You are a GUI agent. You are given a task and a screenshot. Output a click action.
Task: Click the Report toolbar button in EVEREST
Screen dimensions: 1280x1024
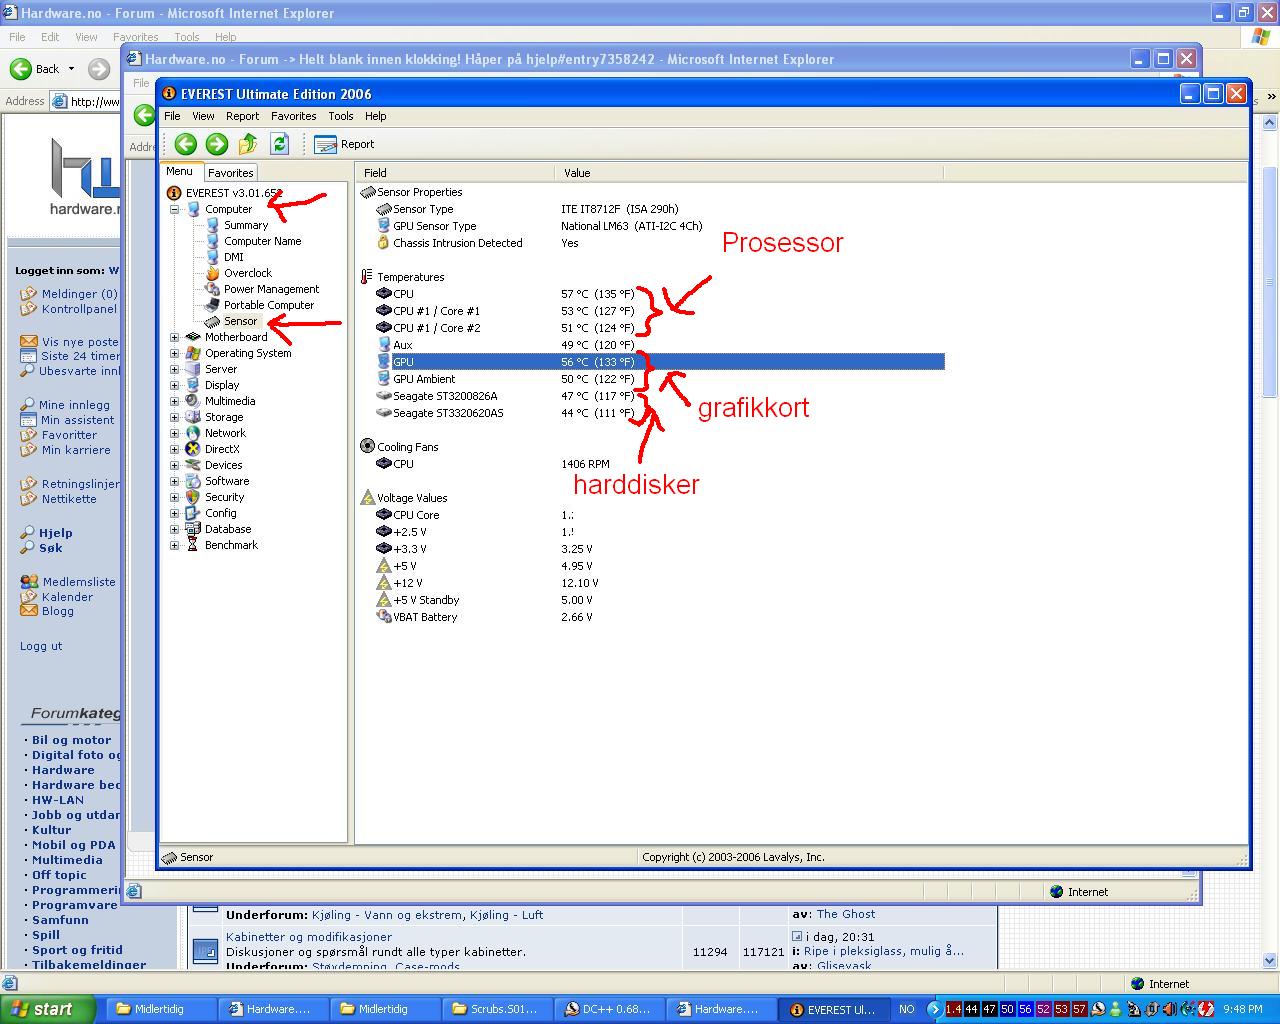(x=344, y=144)
